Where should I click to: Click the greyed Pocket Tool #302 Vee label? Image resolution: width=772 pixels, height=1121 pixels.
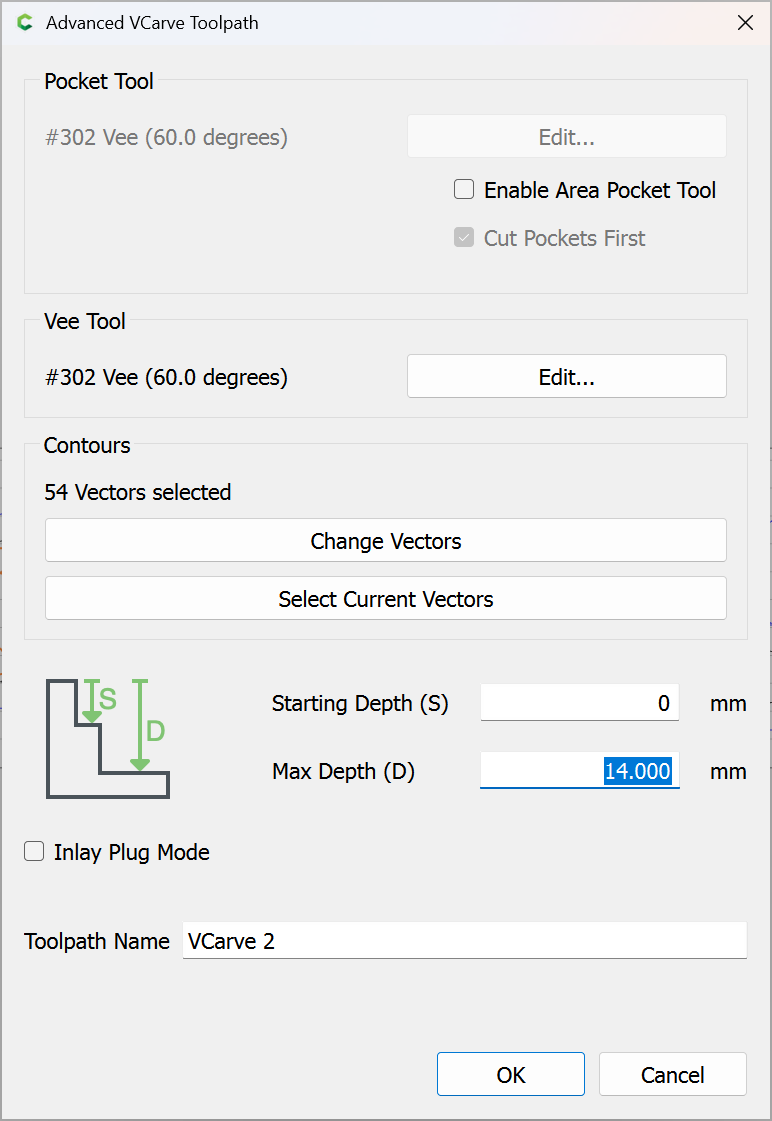click(167, 137)
